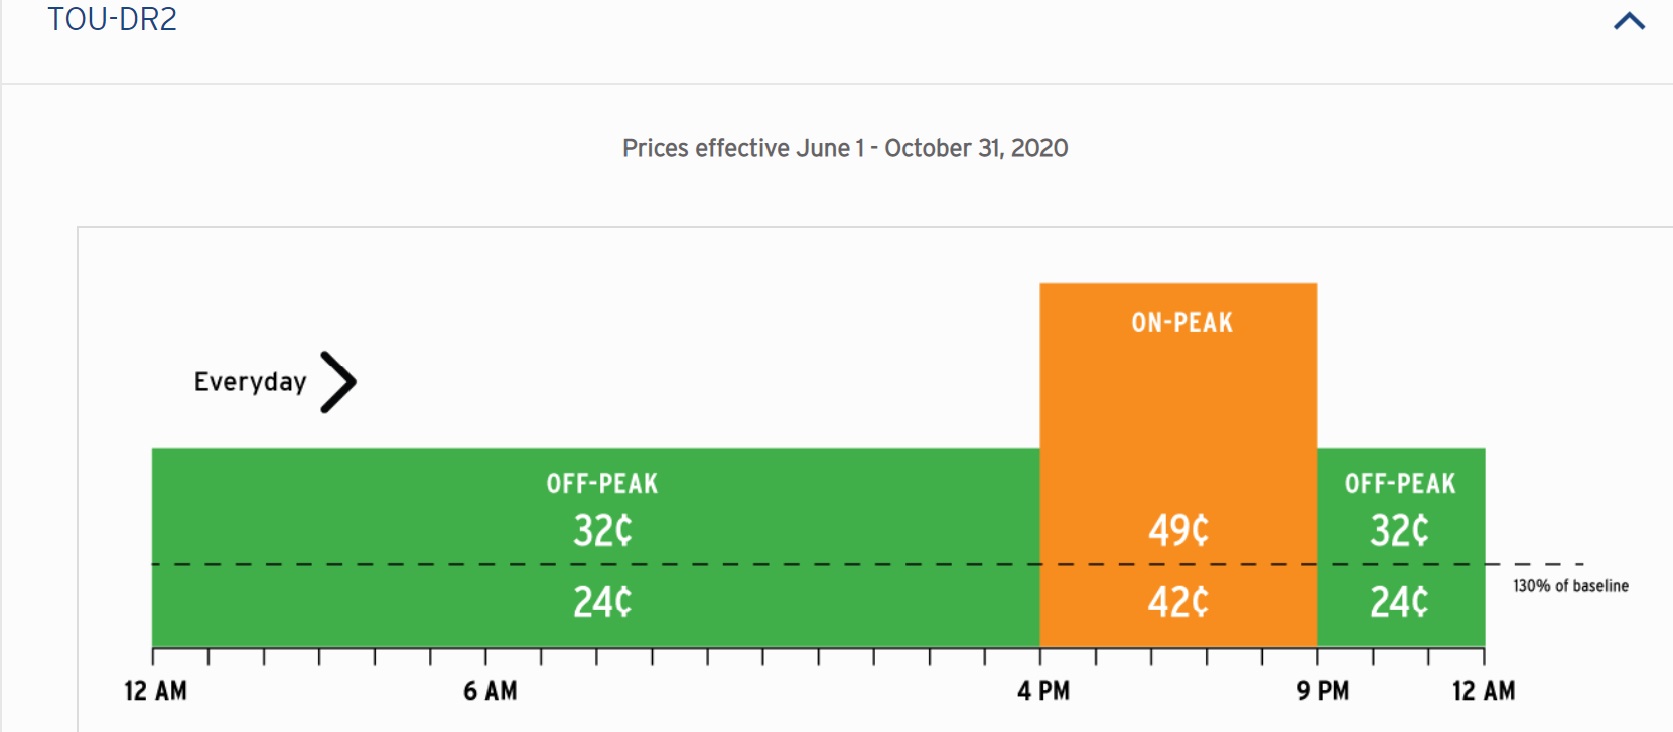This screenshot has height=732, width=1673.
Task: Click the prices effective date range text
Action: [x=845, y=148]
